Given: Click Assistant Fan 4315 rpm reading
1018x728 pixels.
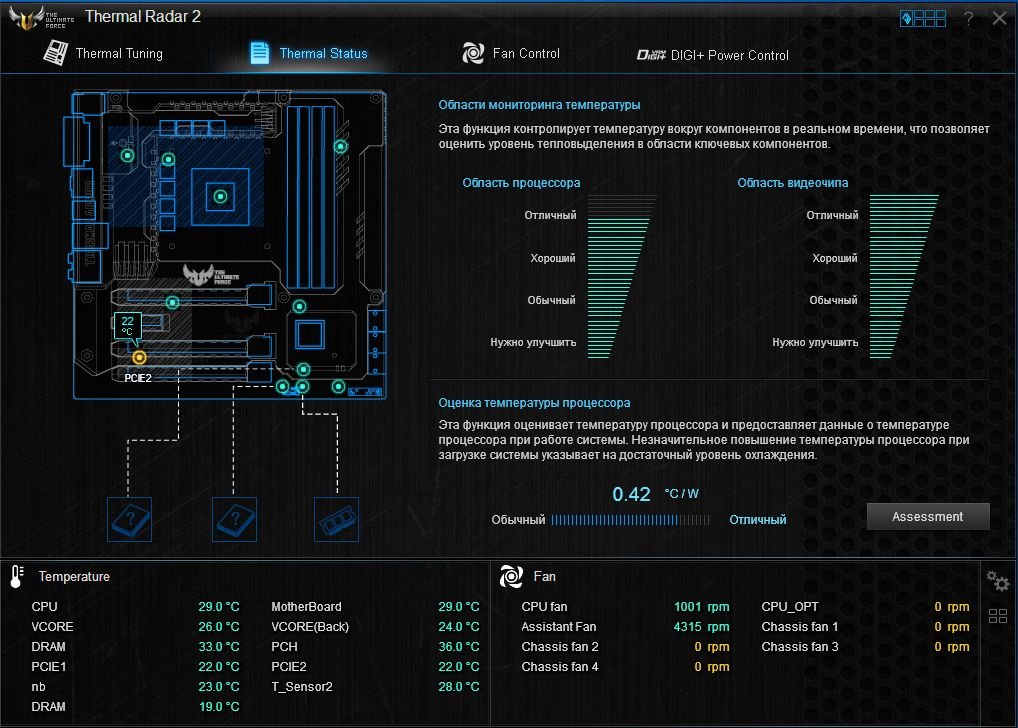Looking at the screenshot, I should (x=701, y=627).
